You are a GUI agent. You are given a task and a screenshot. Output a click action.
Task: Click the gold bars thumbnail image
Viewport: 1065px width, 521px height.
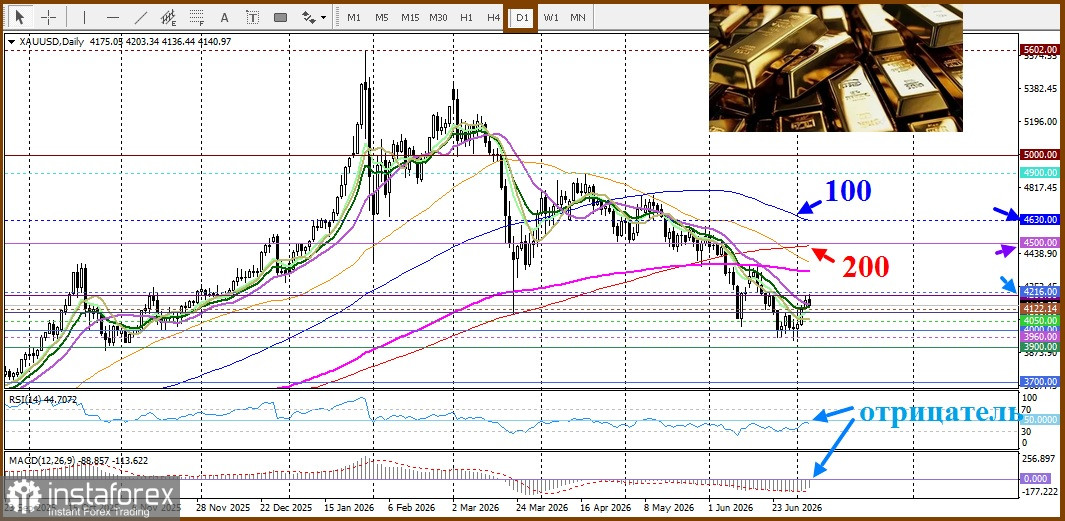[835, 68]
